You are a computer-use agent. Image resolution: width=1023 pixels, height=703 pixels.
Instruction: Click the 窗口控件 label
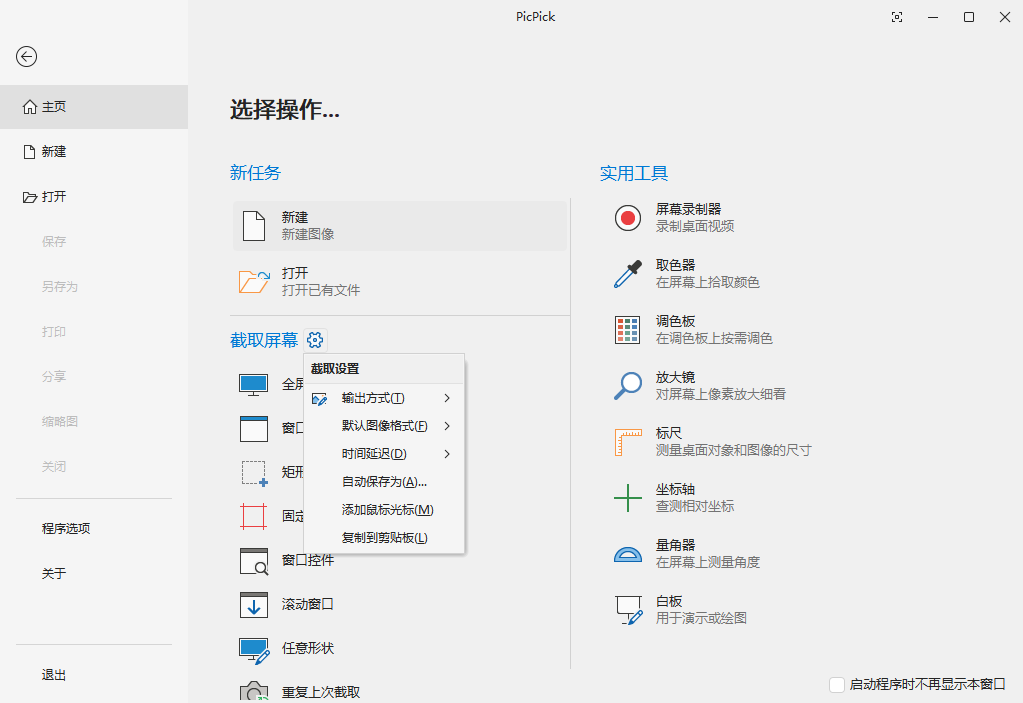[307, 560]
